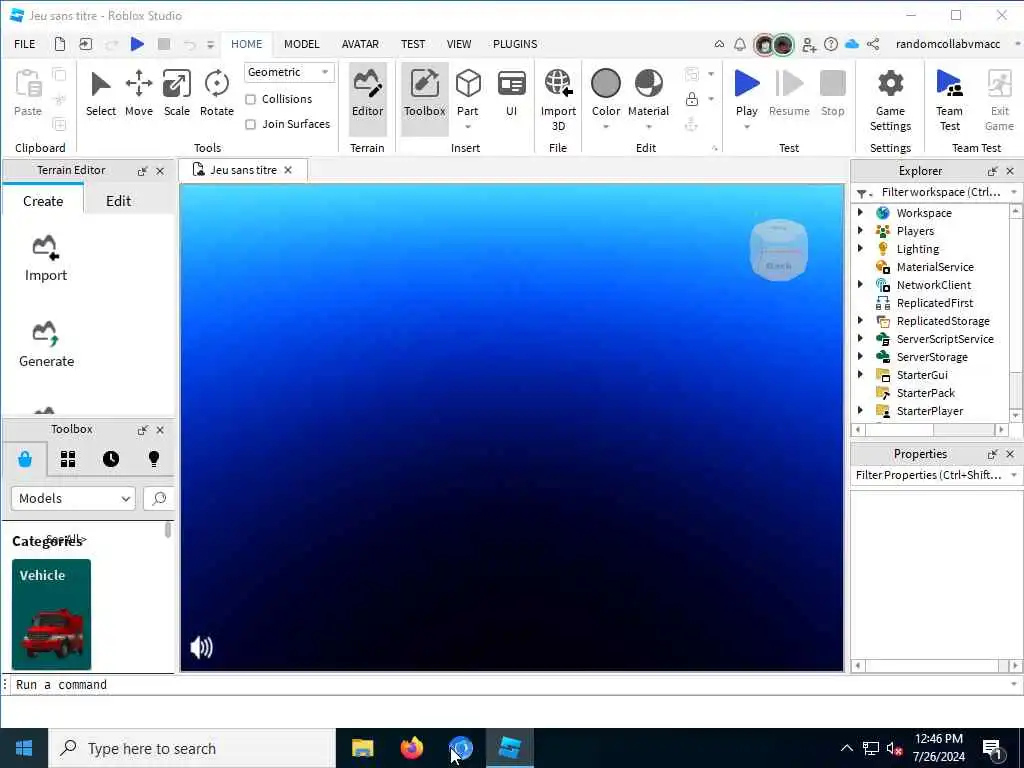
Task: Open the Geometric mode dropdown
Action: (289, 72)
